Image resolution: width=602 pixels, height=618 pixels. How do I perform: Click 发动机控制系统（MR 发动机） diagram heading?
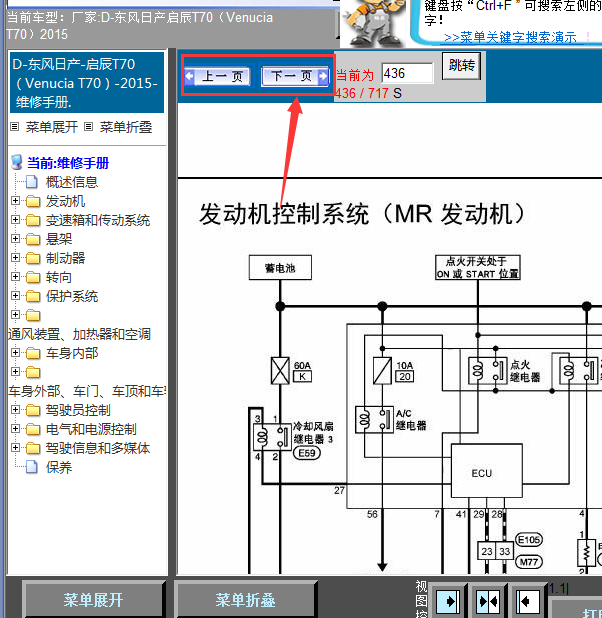[362, 214]
